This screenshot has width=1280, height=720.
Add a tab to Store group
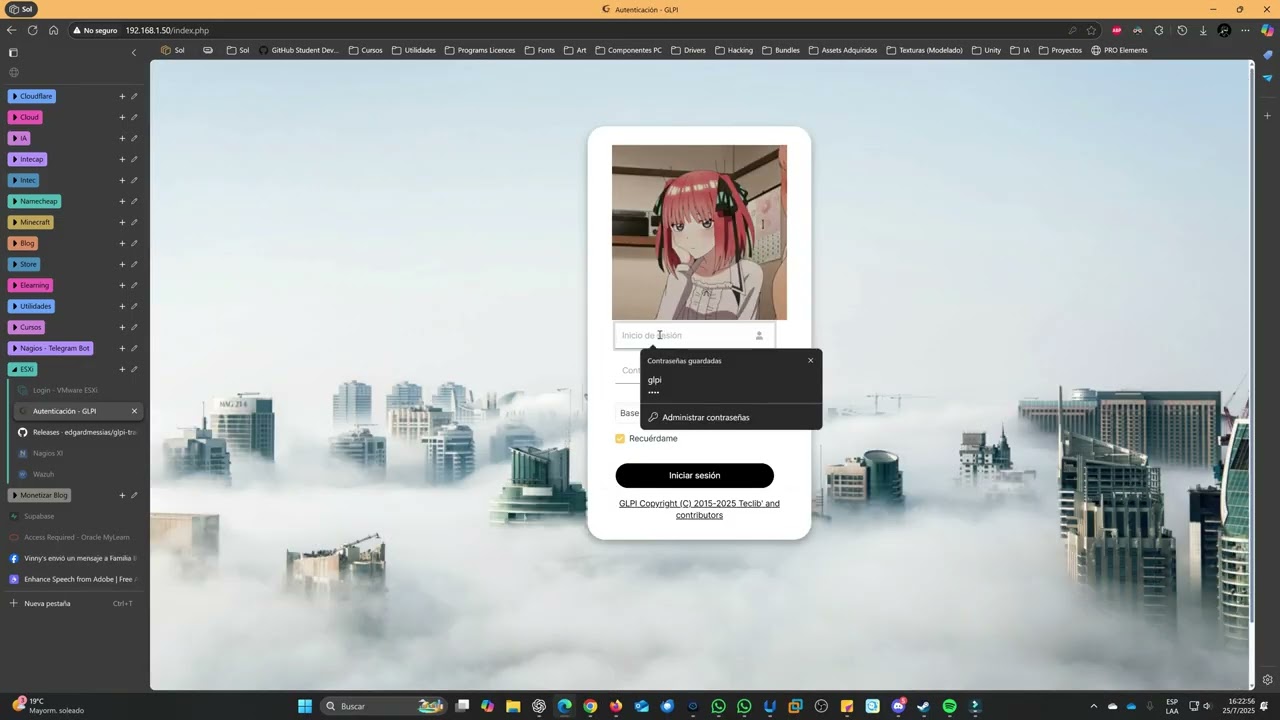pyautogui.click(x=122, y=264)
